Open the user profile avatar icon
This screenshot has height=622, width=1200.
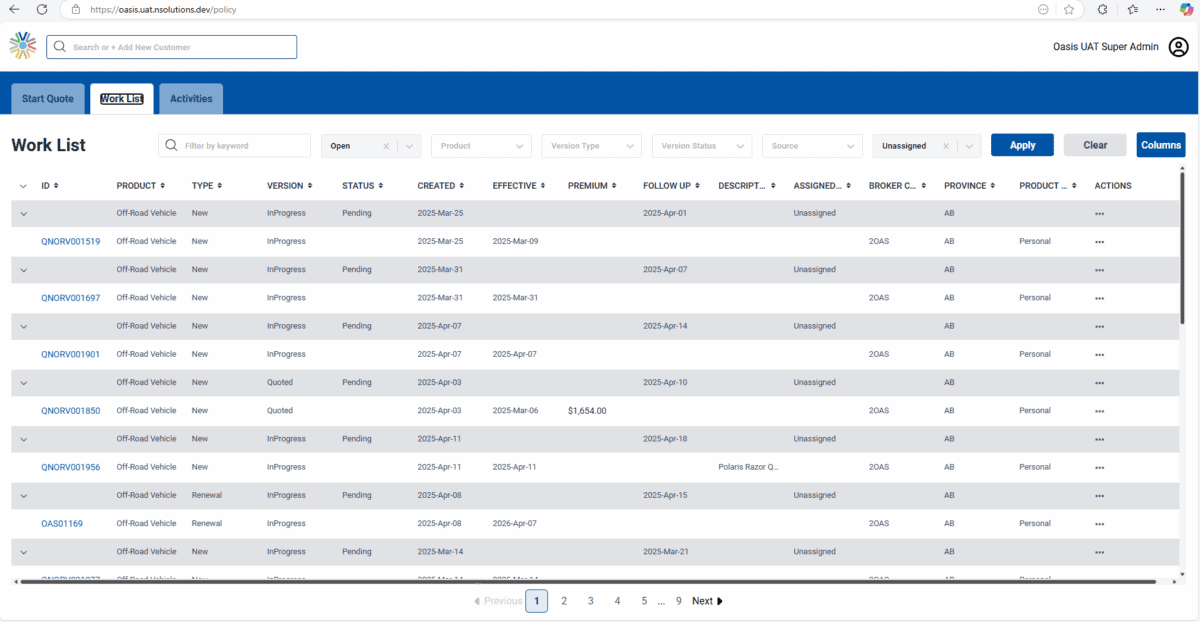1178,47
